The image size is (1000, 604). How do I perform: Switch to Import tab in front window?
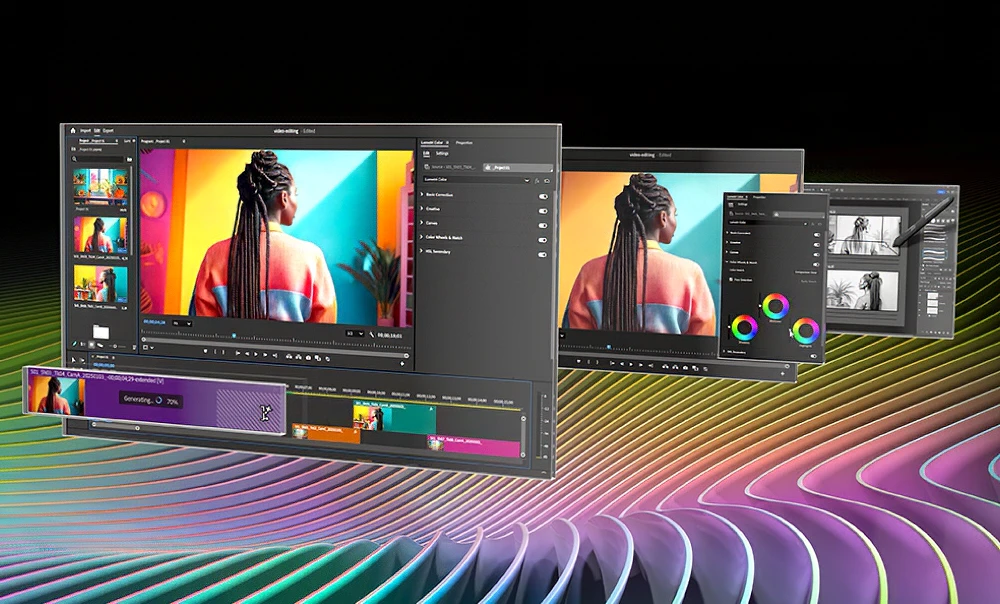(x=85, y=131)
